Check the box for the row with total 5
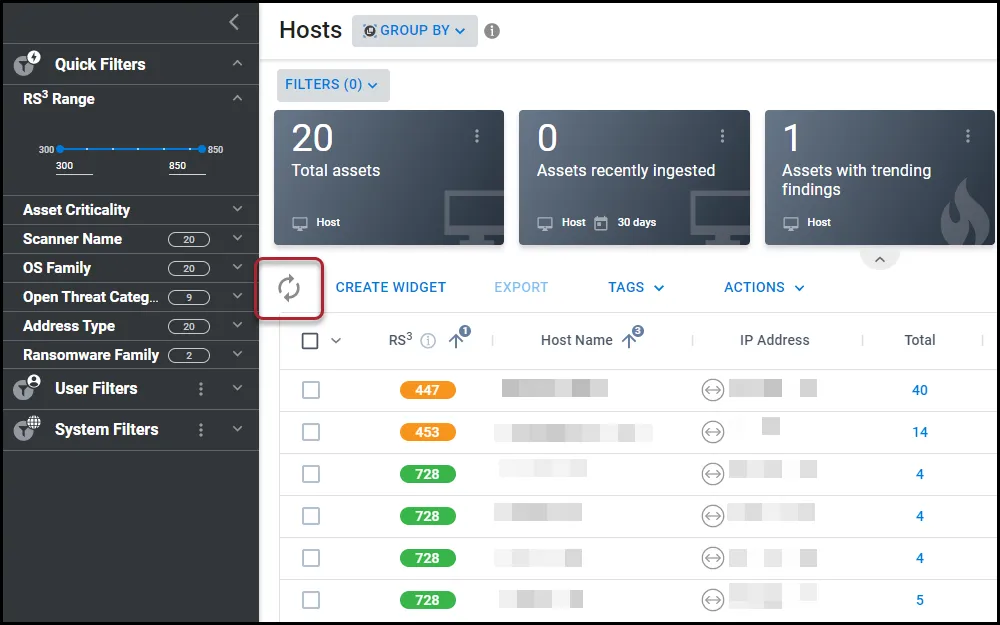 (x=311, y=600)
